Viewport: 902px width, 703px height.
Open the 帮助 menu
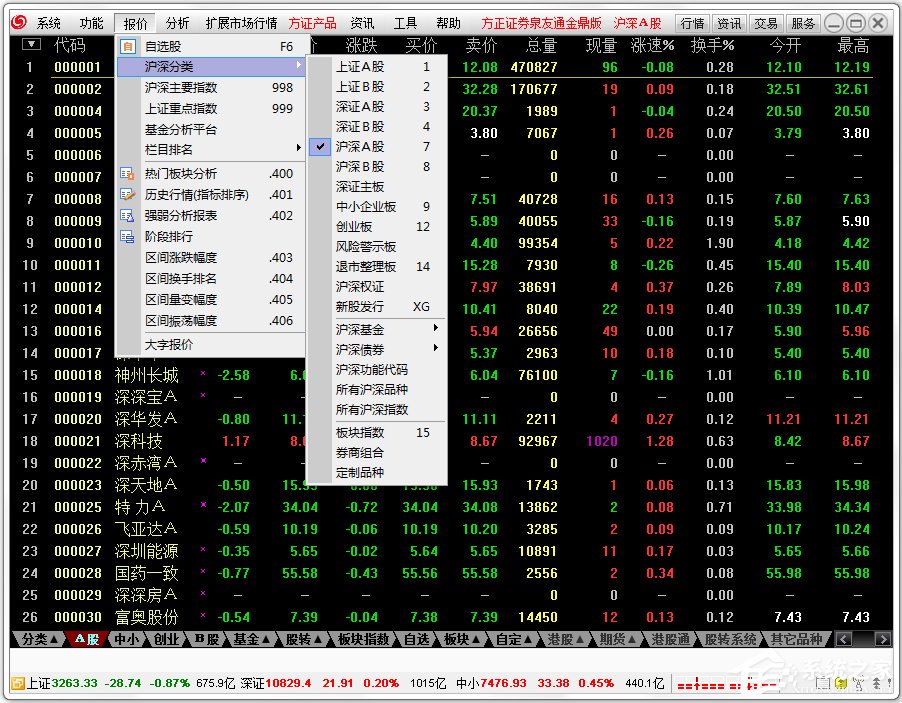[449, 23]
